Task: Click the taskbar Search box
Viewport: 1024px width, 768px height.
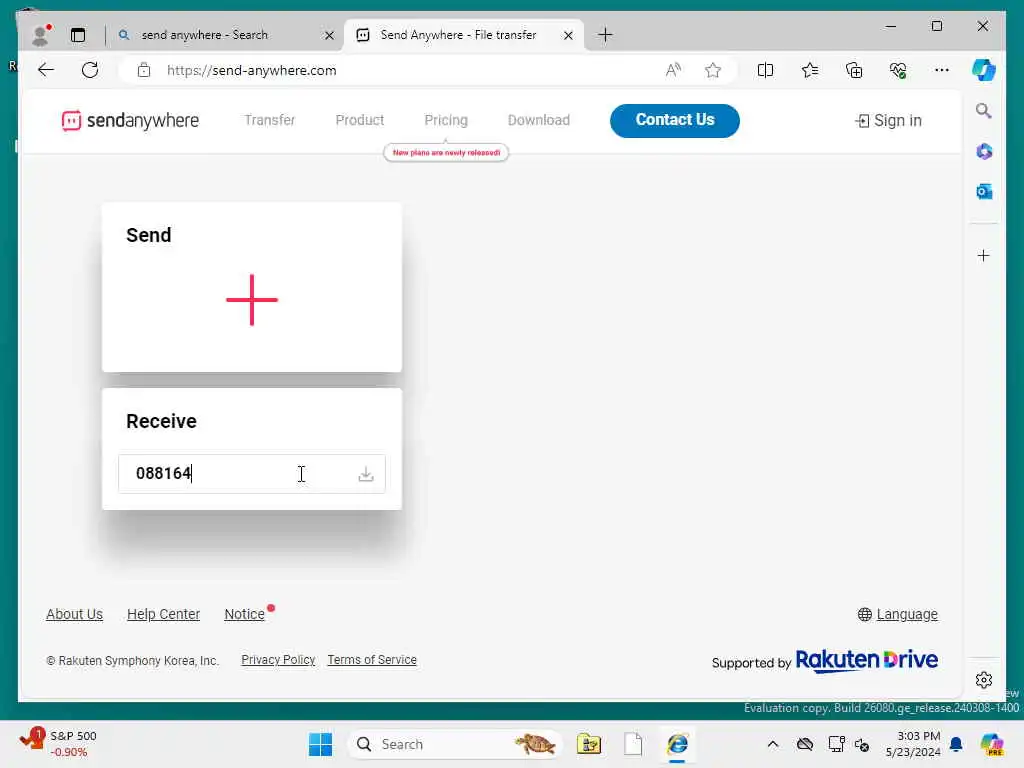Action: click(x=455, y=744)
